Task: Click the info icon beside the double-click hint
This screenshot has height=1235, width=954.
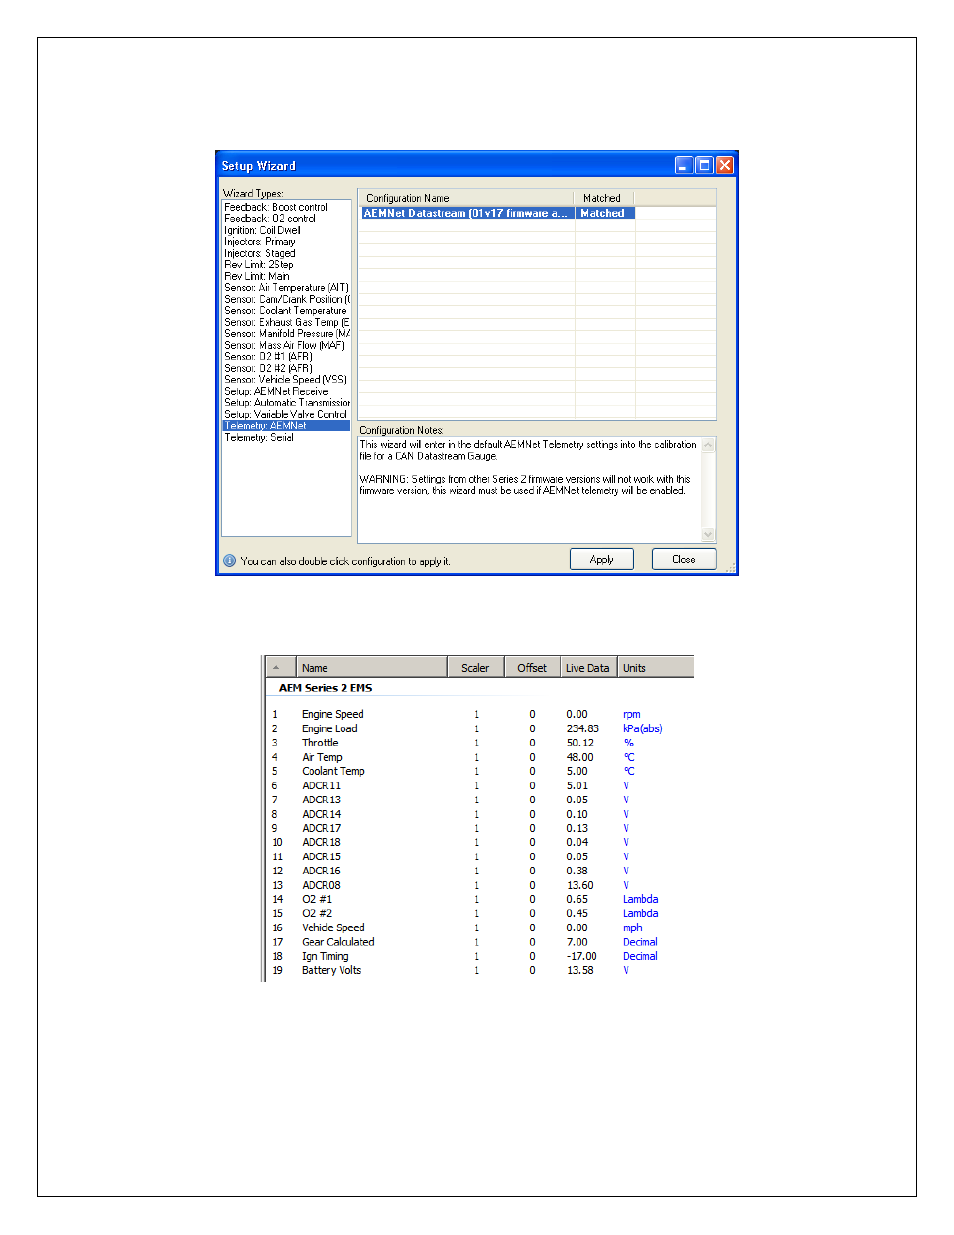Action: (x=229, y=561)
